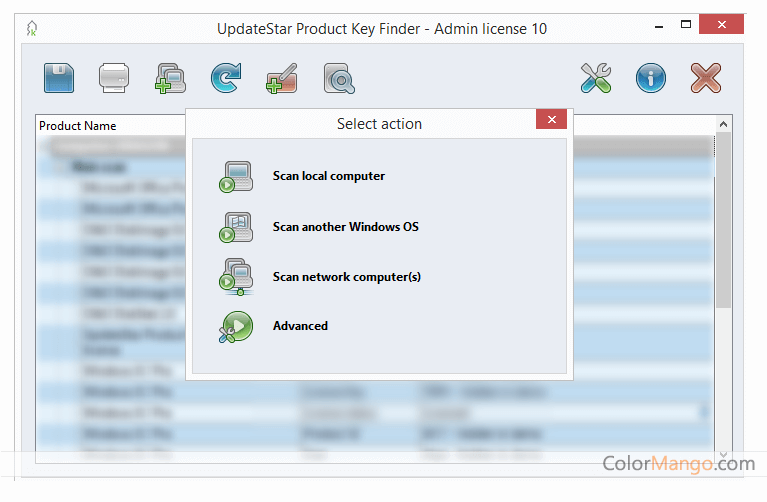767x502 pixels.
Task: Choose the 'Advanced' action label
Action: (300, 326)
